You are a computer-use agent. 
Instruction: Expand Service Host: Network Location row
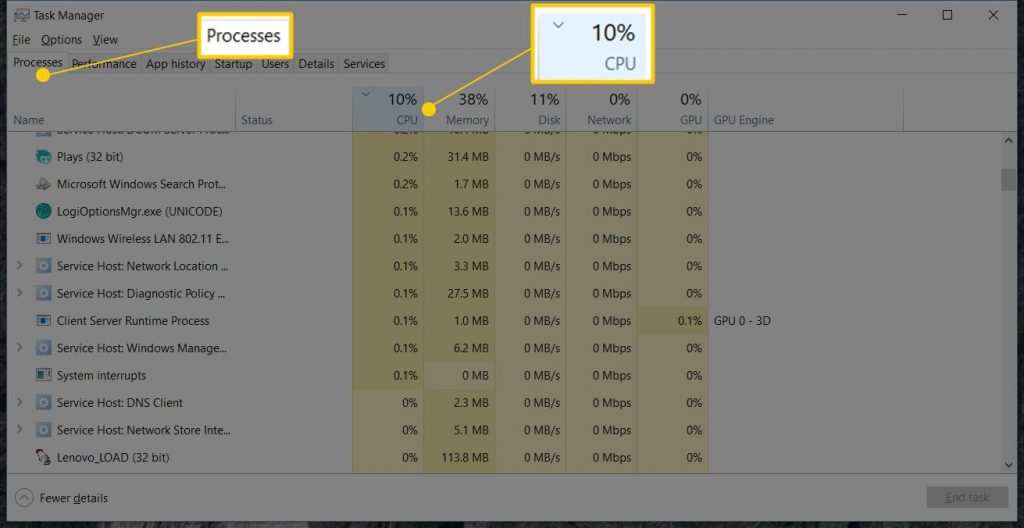(19, 266)
